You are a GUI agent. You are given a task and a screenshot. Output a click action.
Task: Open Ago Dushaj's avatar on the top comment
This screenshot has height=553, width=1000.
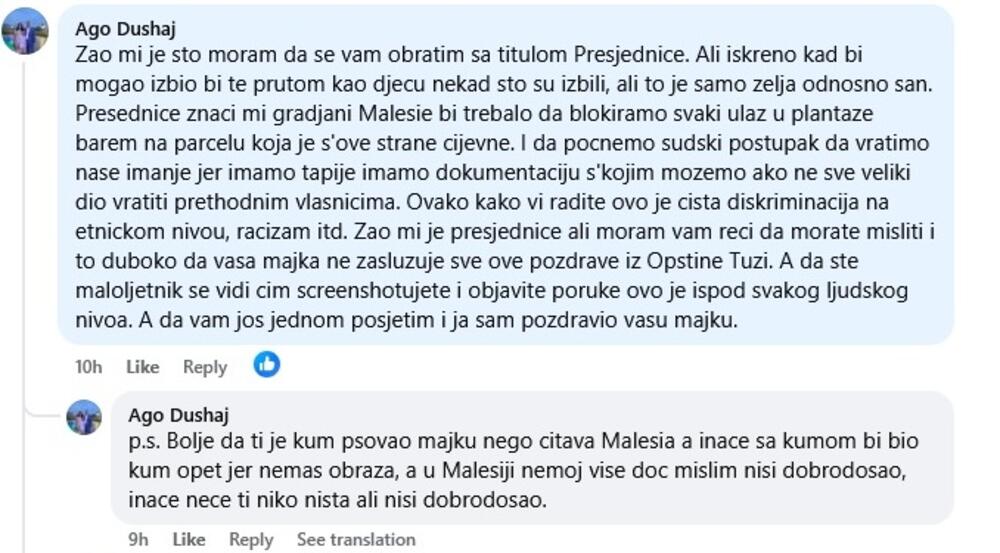(x=25, y=31)
